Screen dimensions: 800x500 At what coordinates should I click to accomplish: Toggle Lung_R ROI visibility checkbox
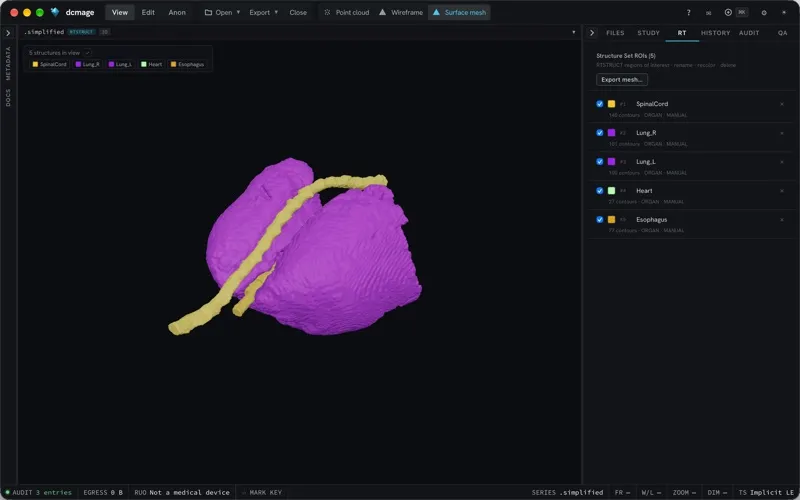tap(599, 133)
